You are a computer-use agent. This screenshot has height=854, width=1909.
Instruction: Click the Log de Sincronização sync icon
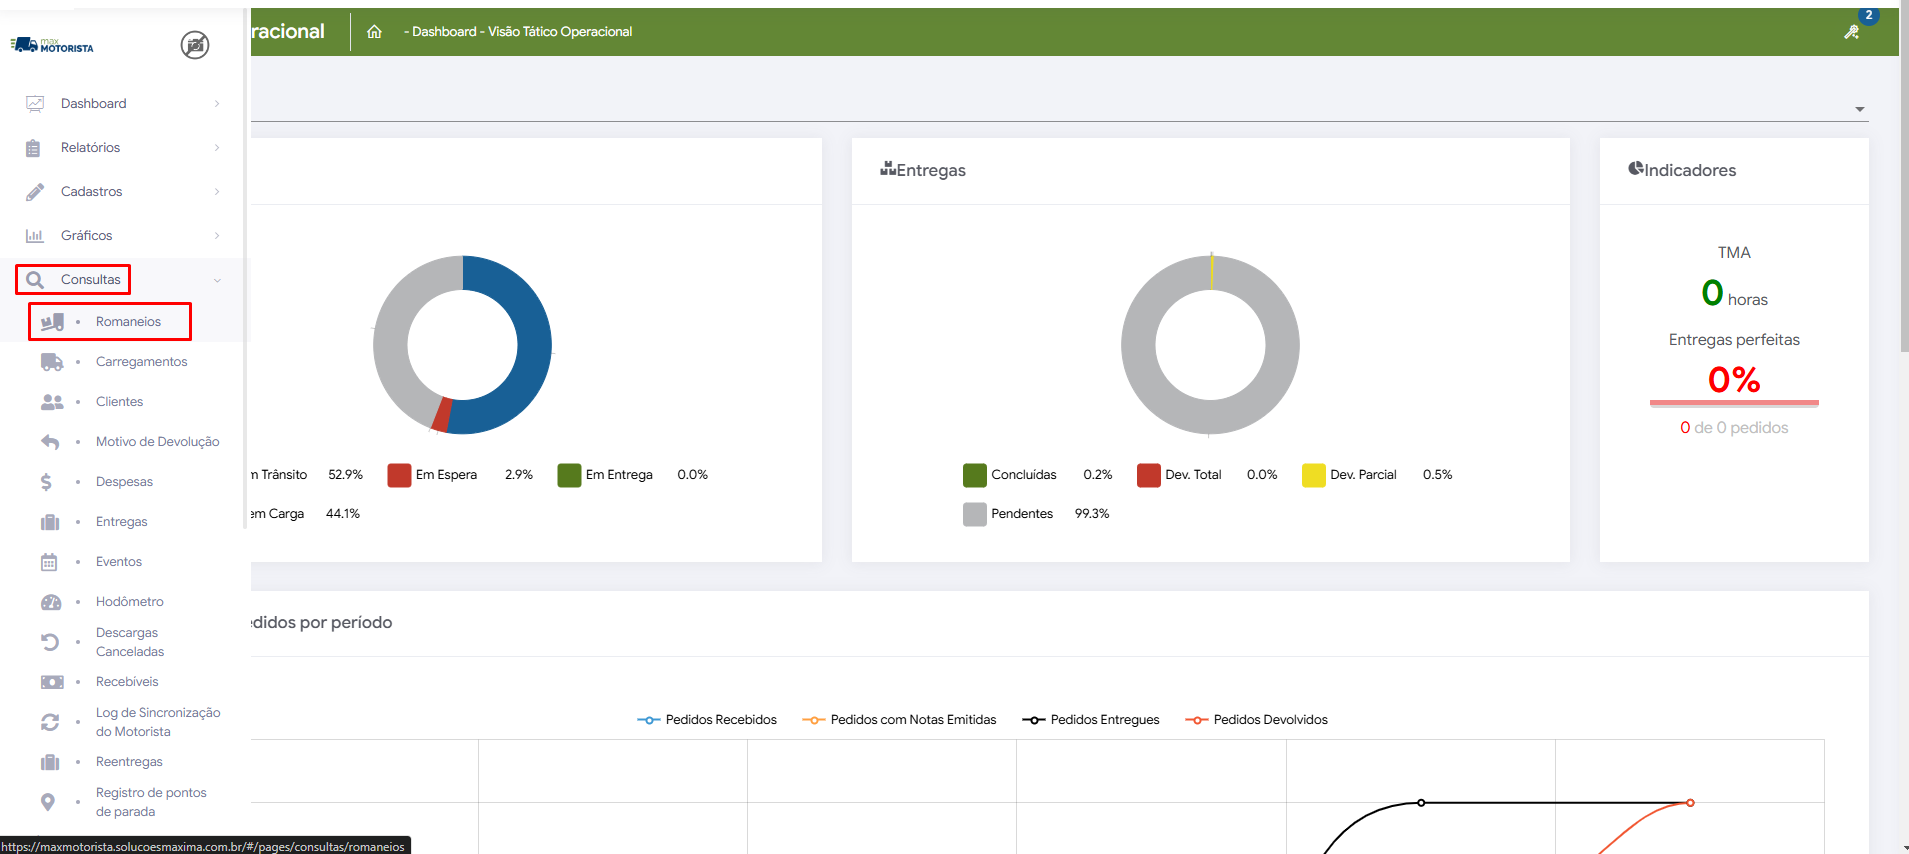point(50,722)
